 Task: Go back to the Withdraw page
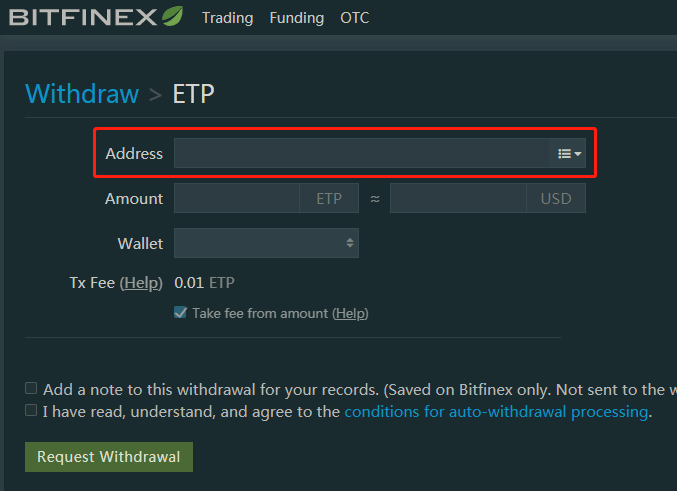[82, 94]
